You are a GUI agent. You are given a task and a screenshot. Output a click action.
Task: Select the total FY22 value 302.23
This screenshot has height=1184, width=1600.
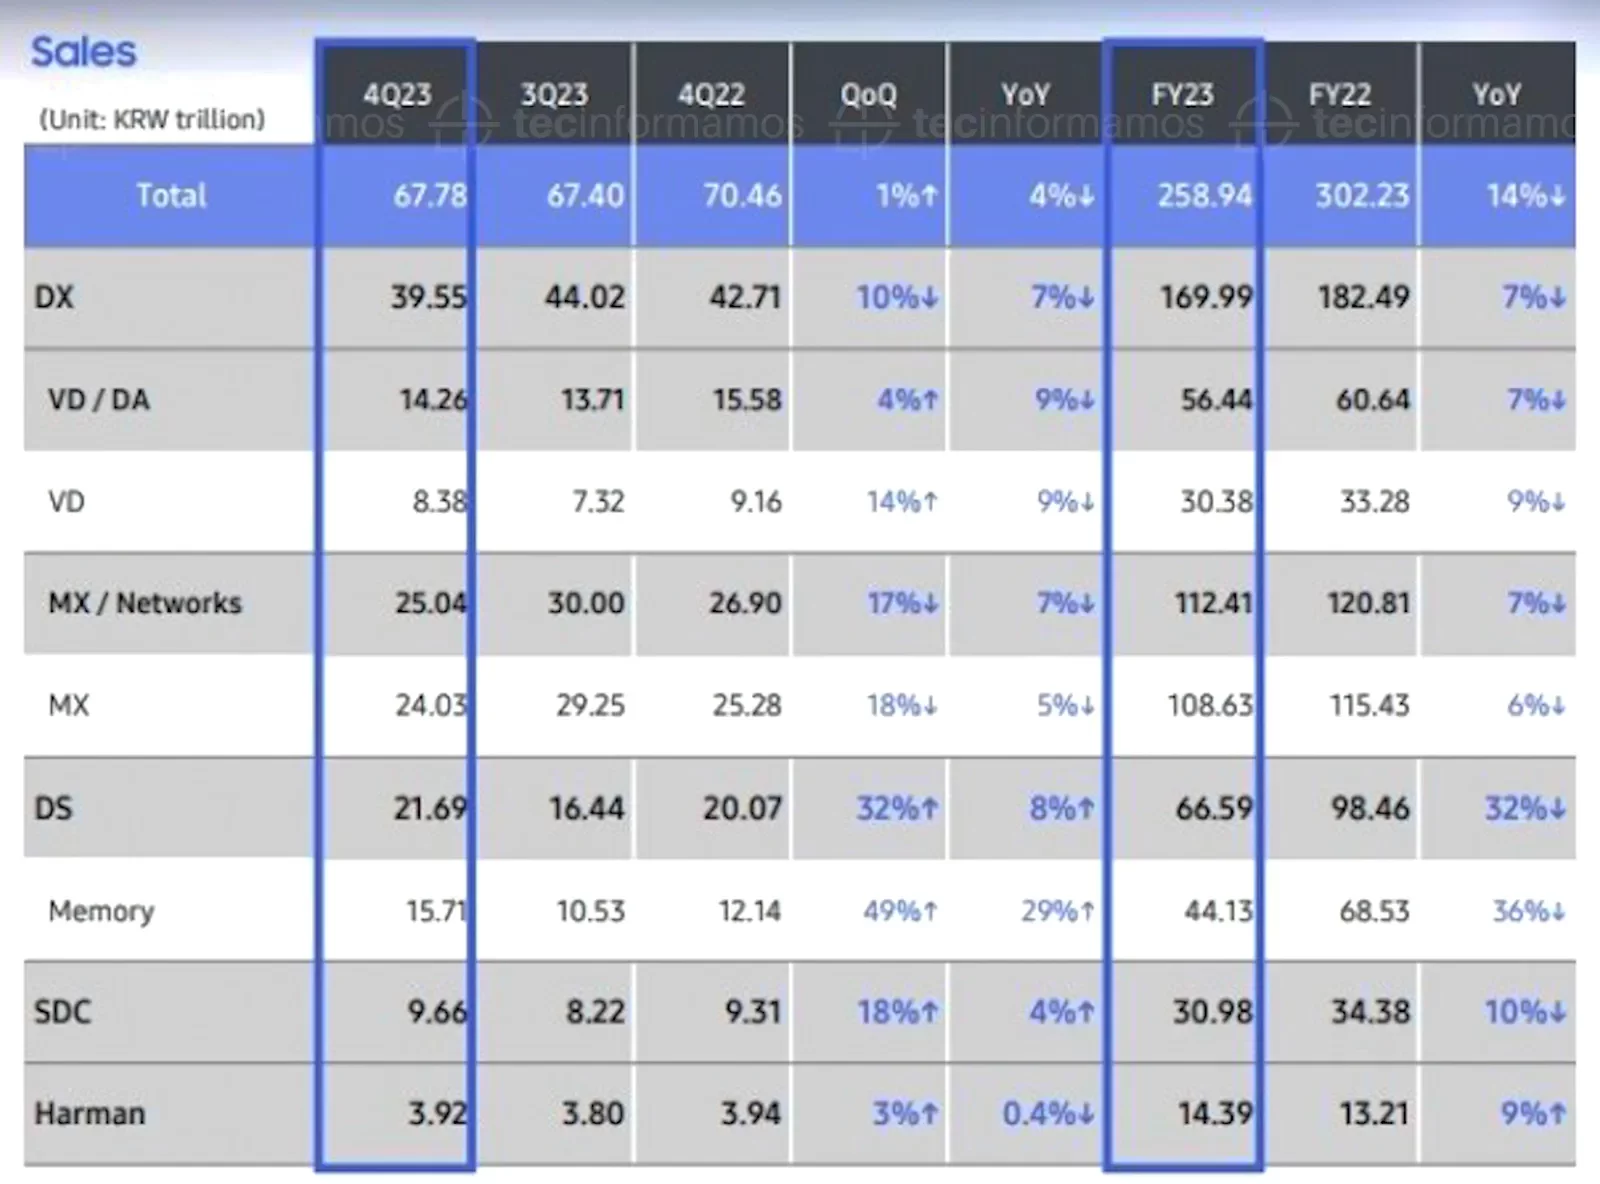point(1362,195)
